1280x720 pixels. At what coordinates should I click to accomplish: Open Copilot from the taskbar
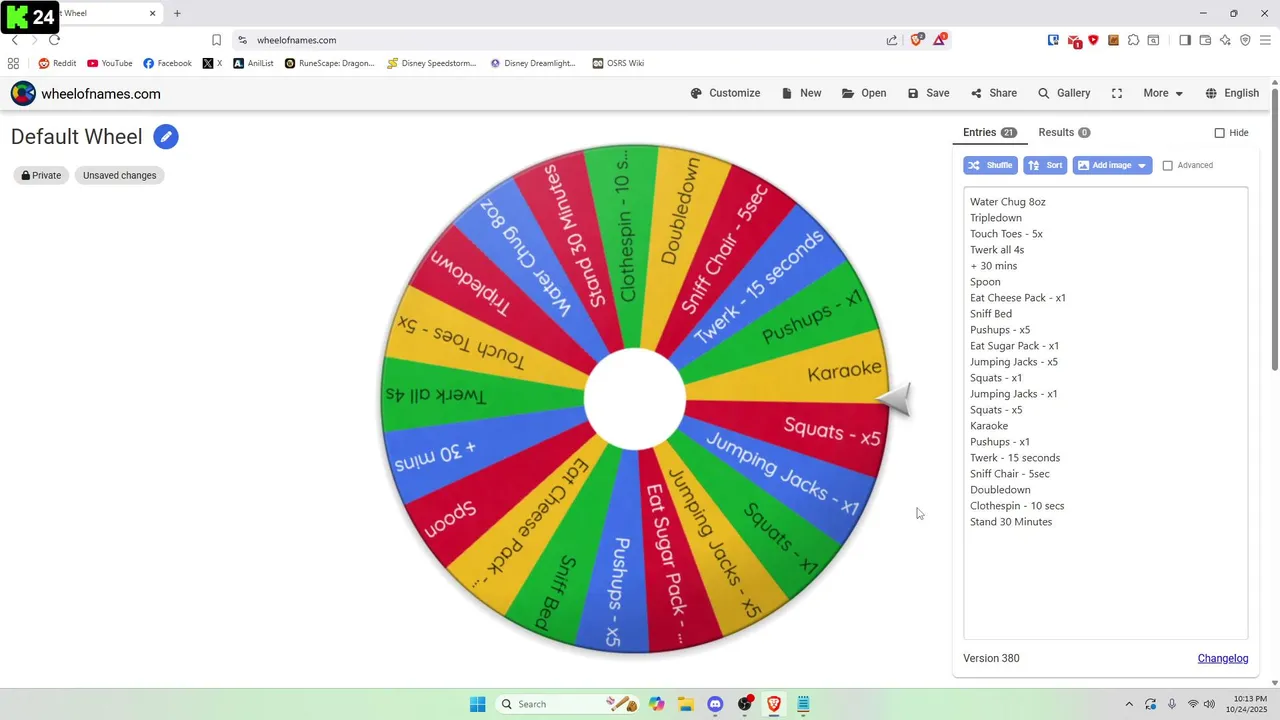click(x=657, y=704)
